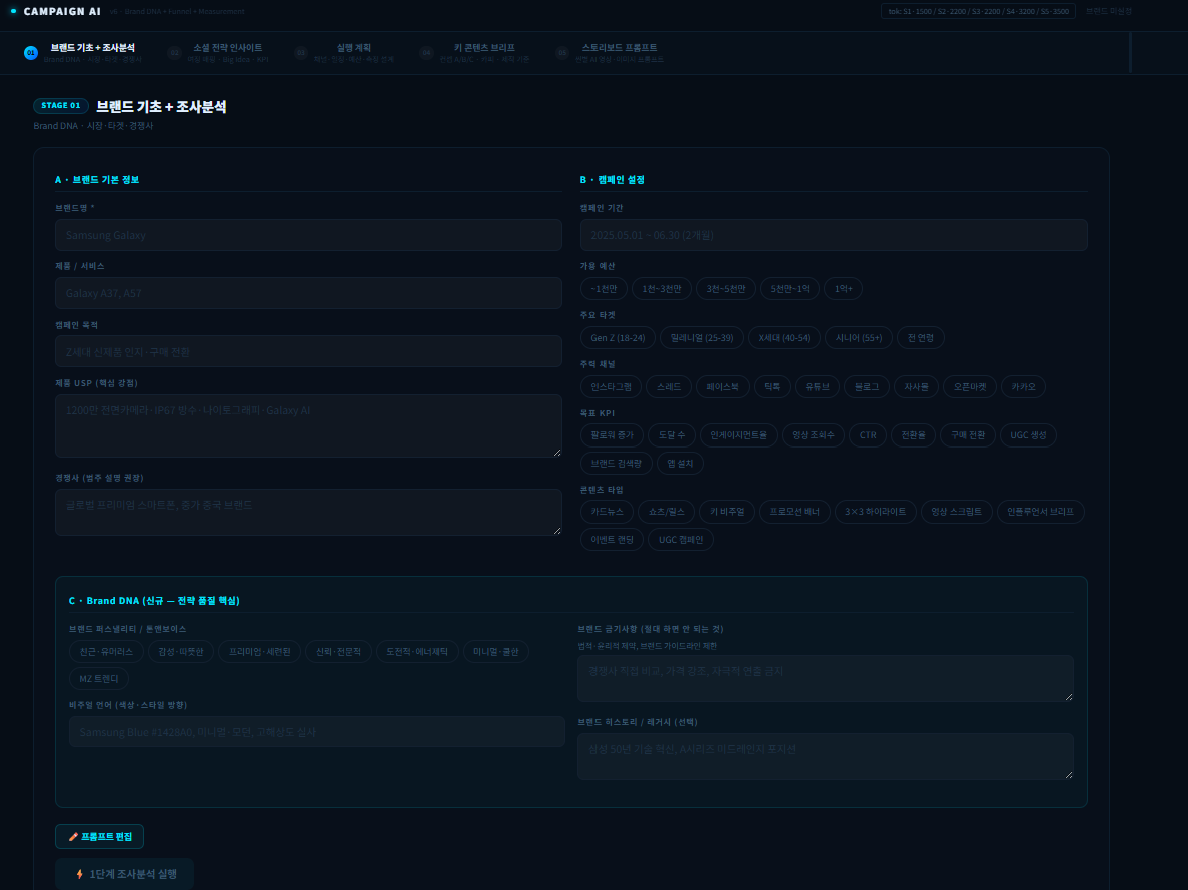
Task: Click the 캠페인 목적 input field
Action: tap(308, 351)
